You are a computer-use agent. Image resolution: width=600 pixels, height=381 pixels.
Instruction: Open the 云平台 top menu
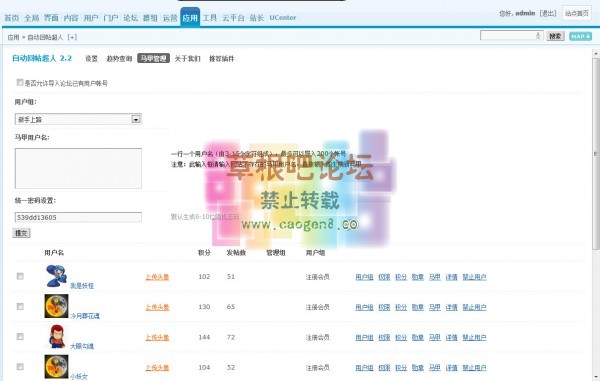[233, 18]
